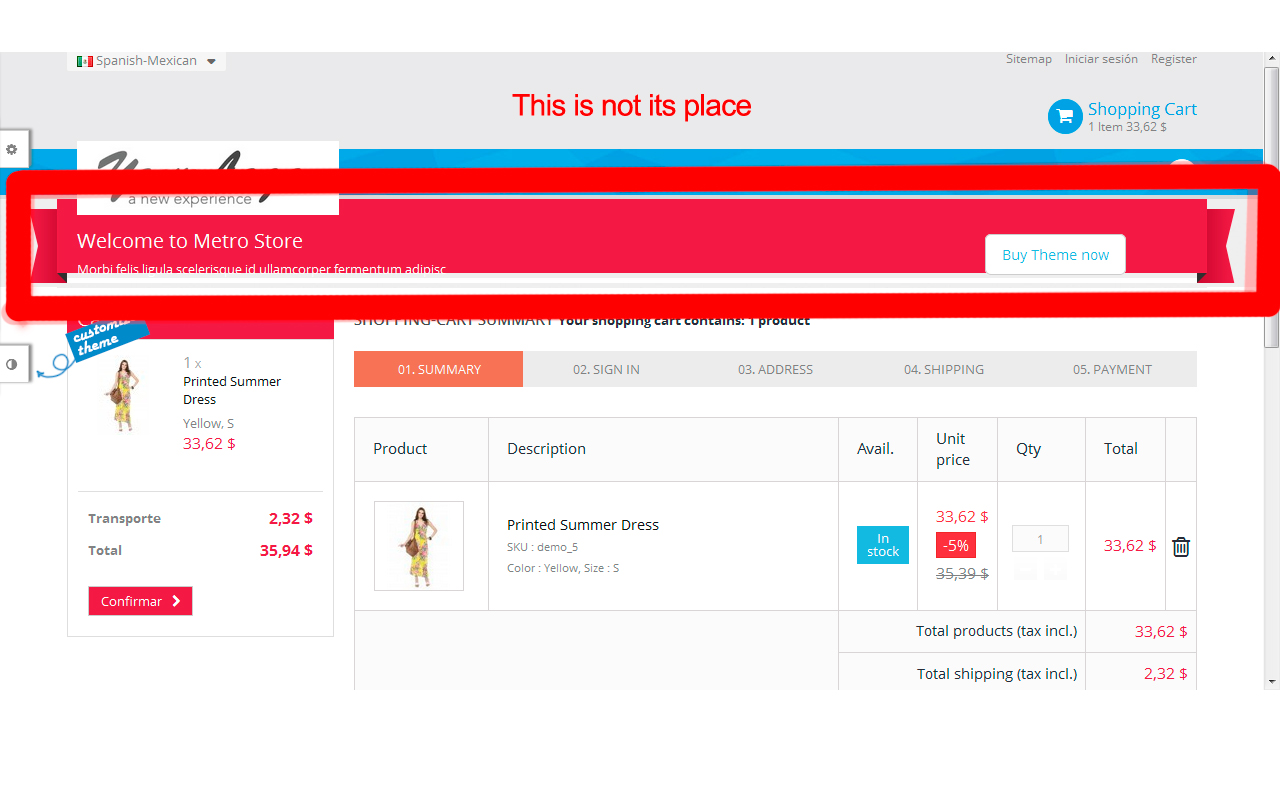1280x800 pixels.
Task: Open Printed Summer Dress in the Description column
Action: pyautogui.click(x=583, y=525)
